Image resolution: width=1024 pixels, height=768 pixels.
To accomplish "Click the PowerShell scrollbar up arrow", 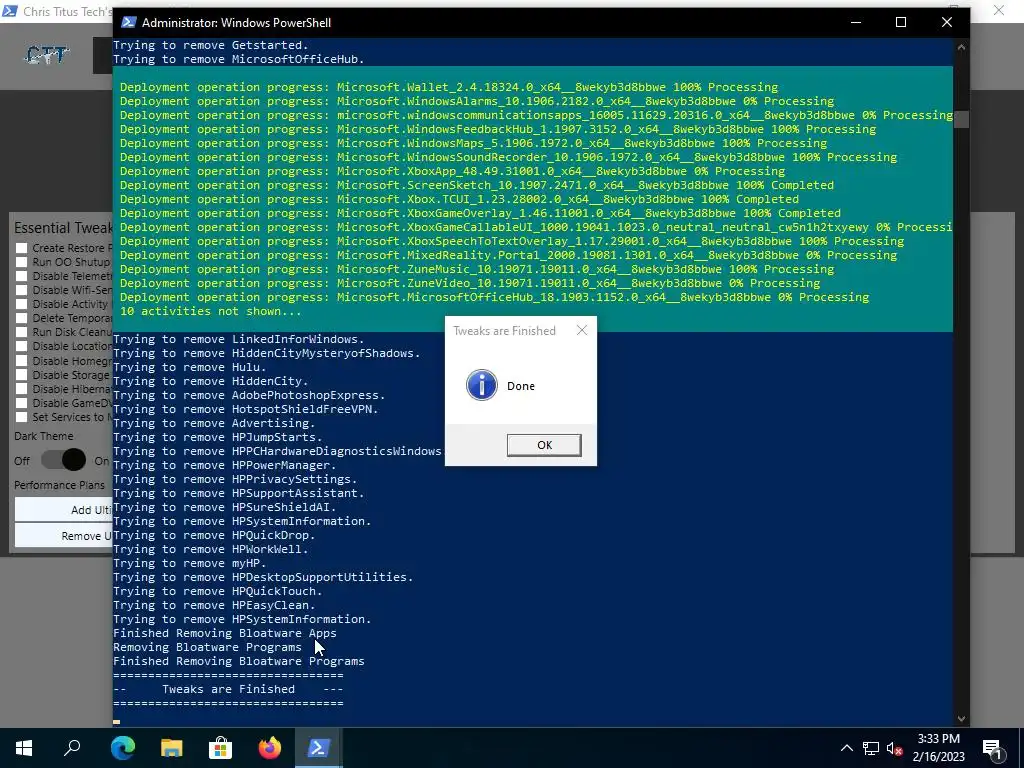I will coord(961,47).
